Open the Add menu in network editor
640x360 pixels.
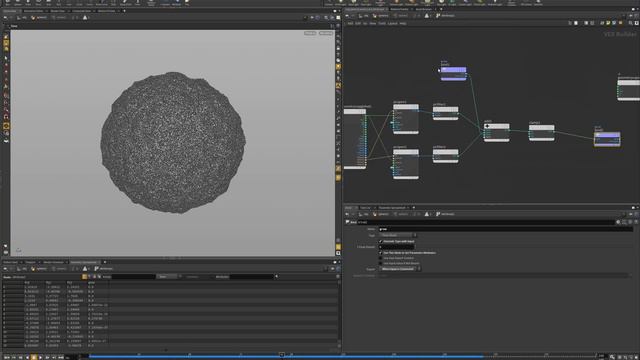(x=350, y=24)
